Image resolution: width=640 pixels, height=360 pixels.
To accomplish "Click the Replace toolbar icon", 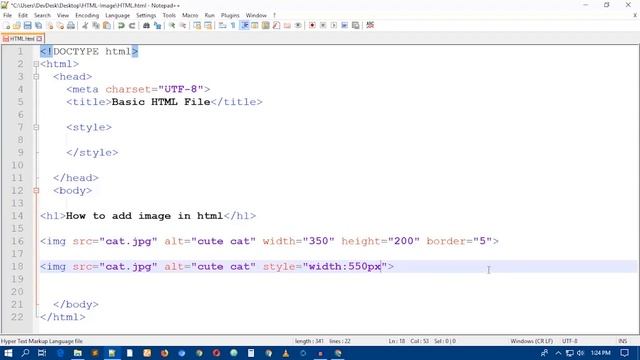I will pos(157,26).
